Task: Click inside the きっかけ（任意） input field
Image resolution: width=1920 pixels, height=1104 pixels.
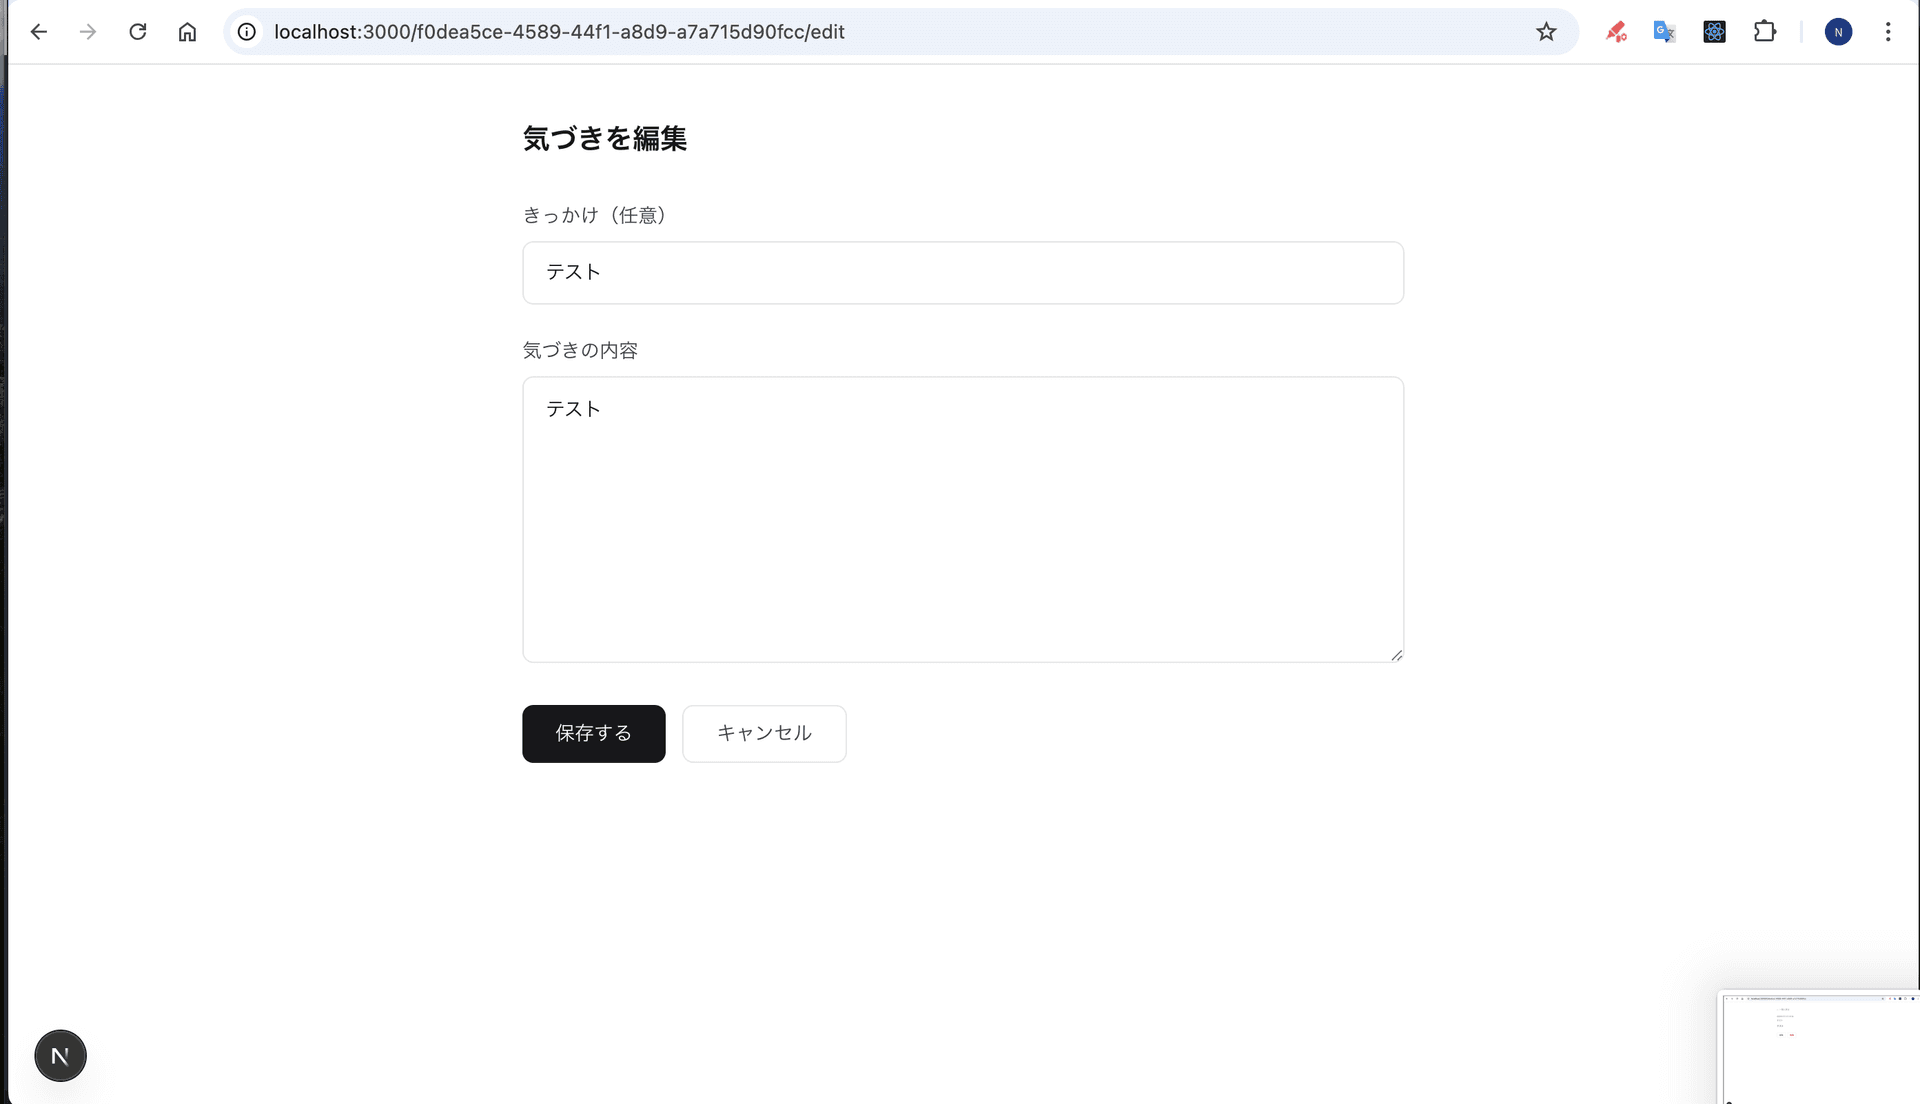Action: (x=962, y=272)
